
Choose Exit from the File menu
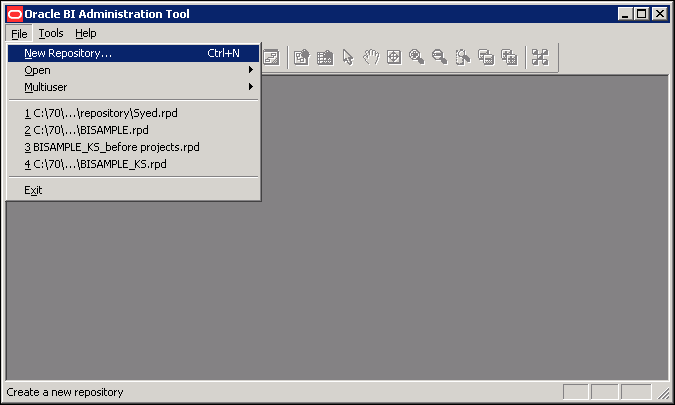(133, 190)
